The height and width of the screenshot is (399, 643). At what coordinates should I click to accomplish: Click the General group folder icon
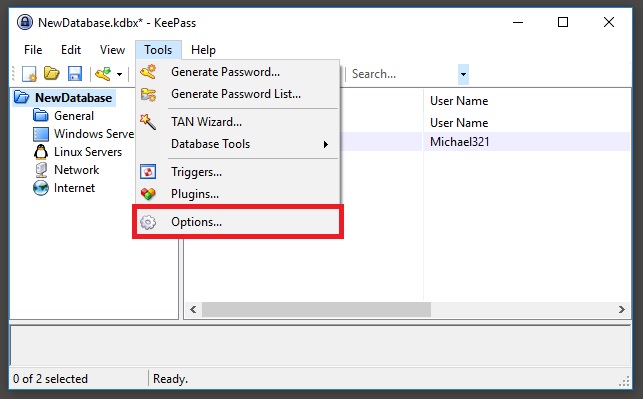coord(40,116)
